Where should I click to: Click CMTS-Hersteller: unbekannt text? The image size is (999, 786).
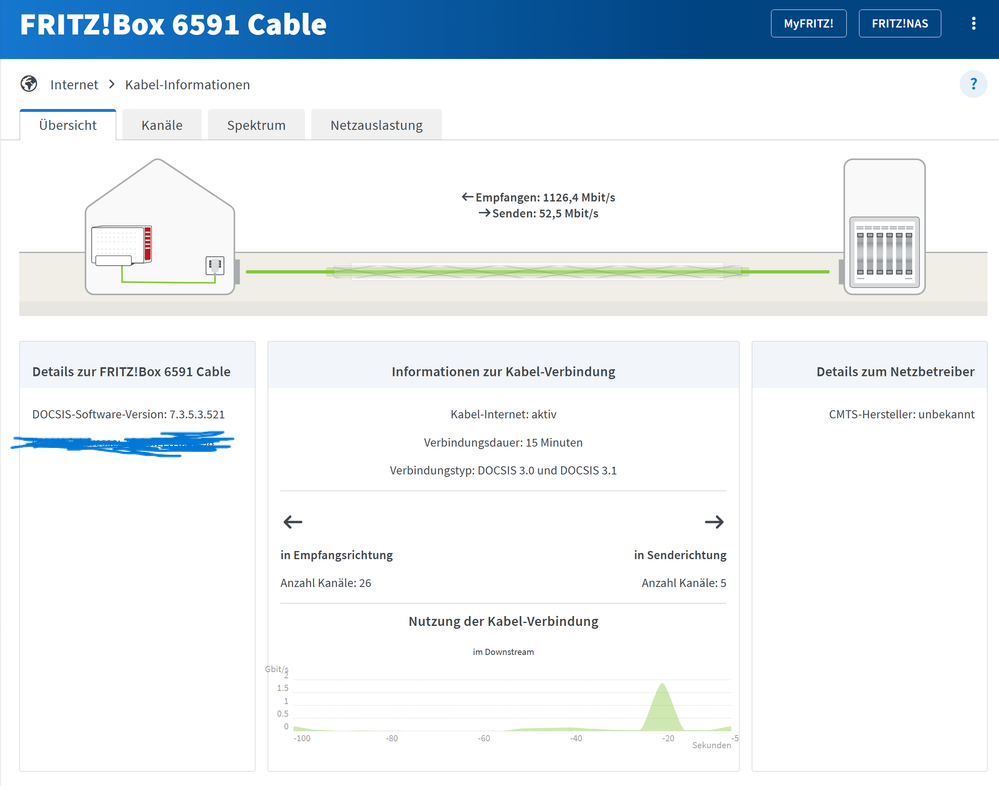[902, 414]
